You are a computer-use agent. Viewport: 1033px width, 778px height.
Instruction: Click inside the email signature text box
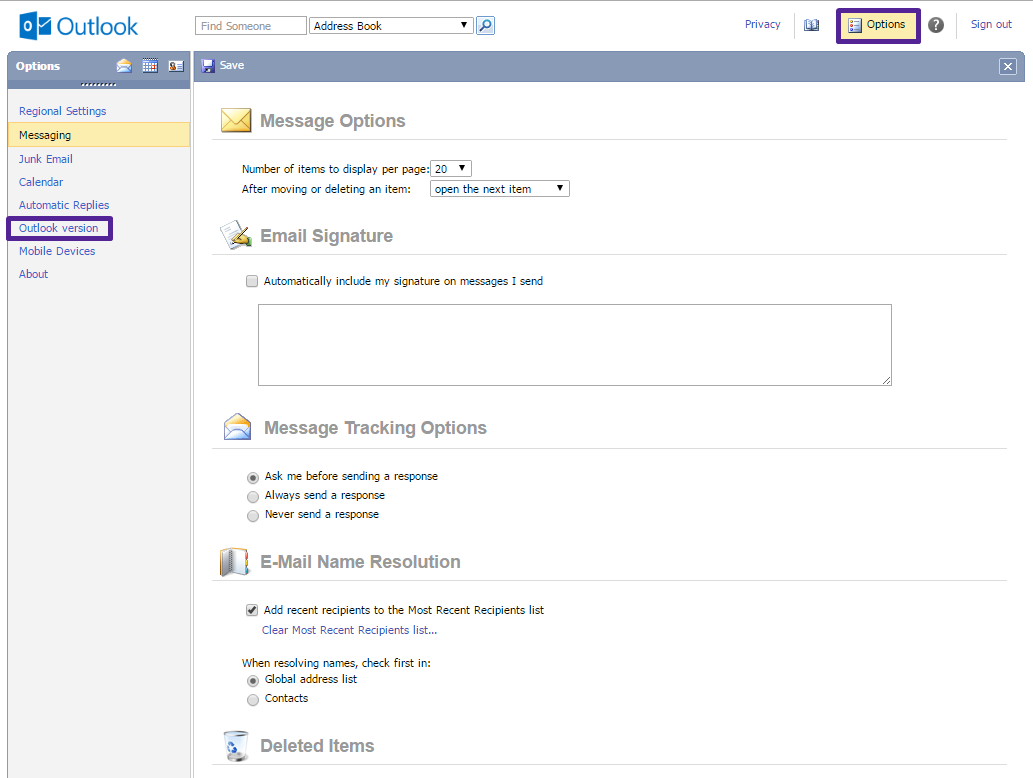click(574, 345)
